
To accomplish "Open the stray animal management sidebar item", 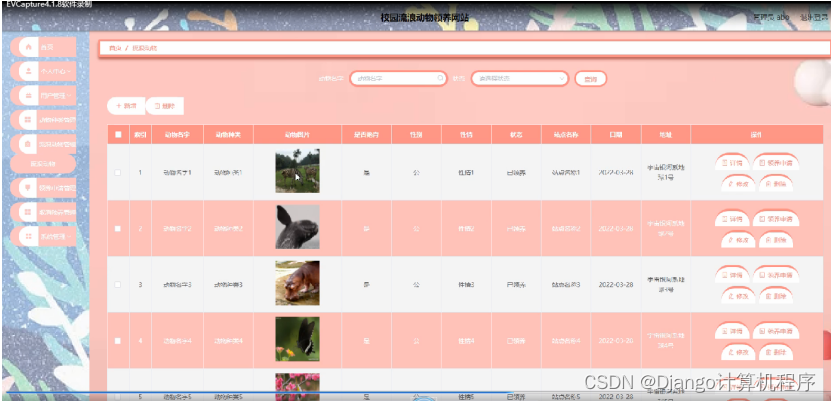I will 43,144.
